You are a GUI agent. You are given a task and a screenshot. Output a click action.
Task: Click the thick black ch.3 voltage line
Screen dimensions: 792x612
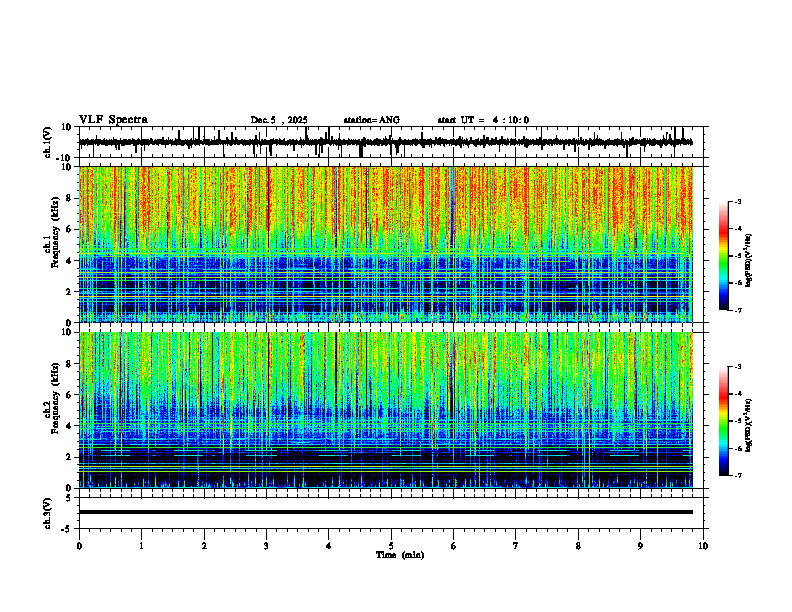(x=385, y=512)
